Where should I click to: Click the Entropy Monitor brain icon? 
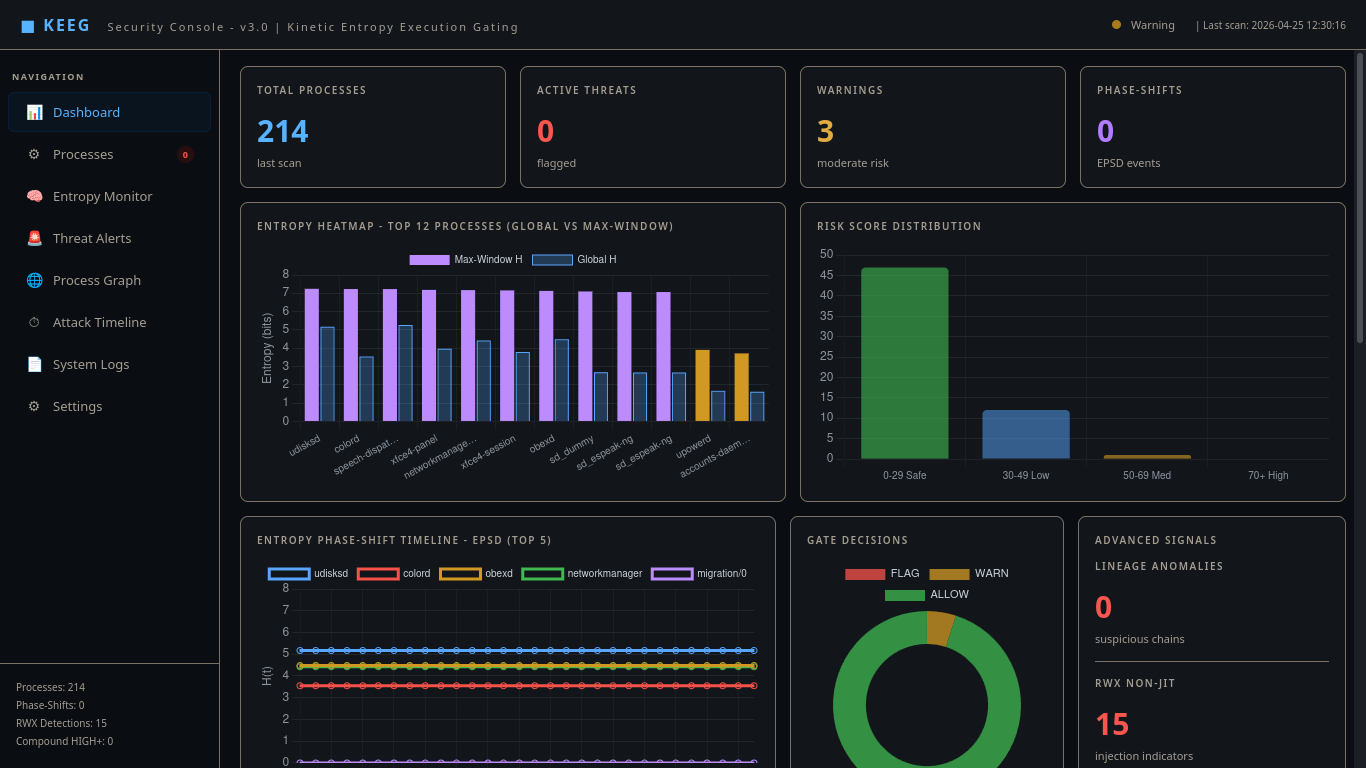click(34, 196)
